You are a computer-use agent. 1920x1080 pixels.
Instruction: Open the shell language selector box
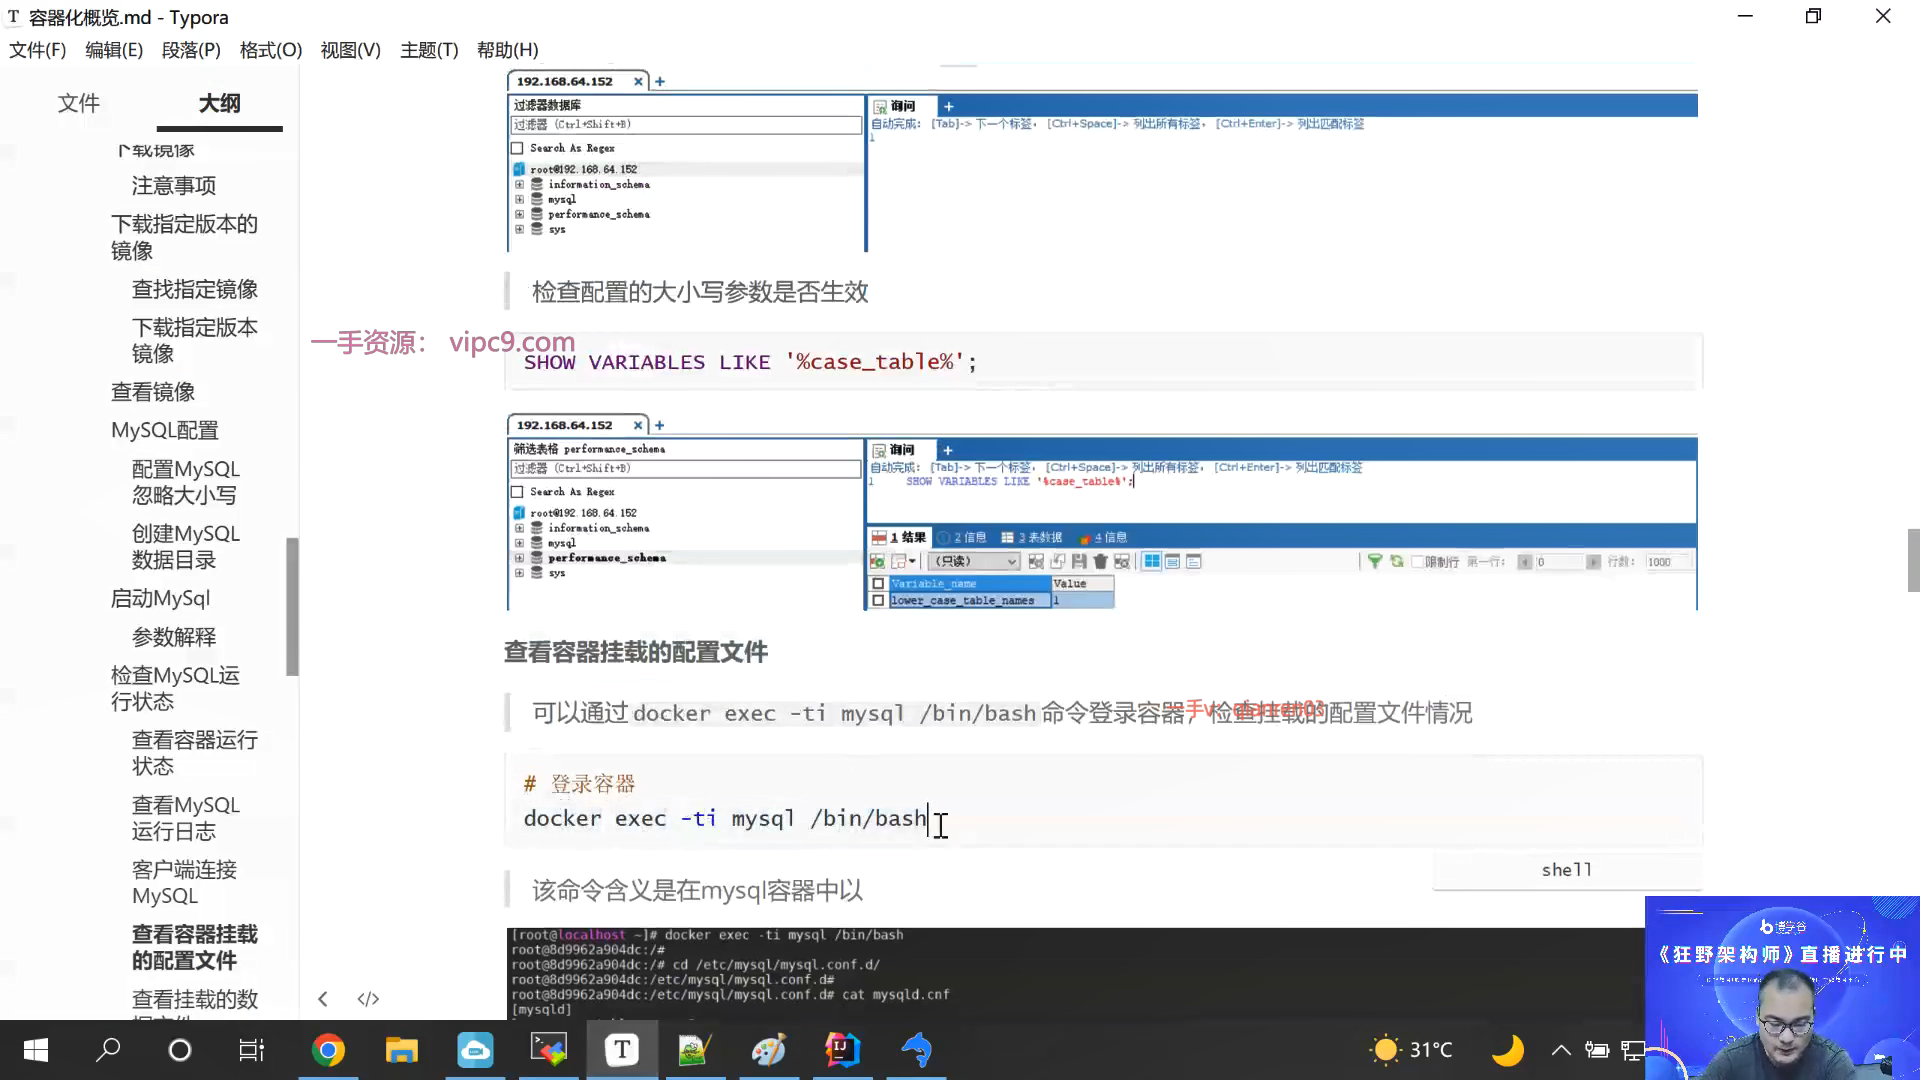point(1566,870)
